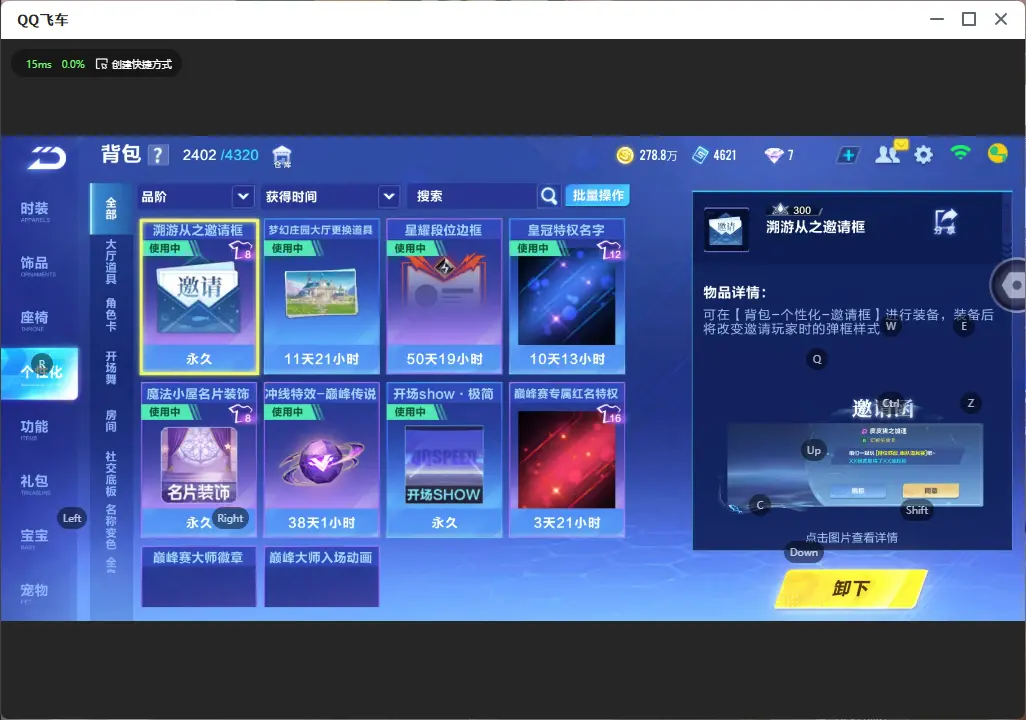Open the warehouse storage icon
The height and width of the screenshot is (720, 1026).
coord(282,156)
